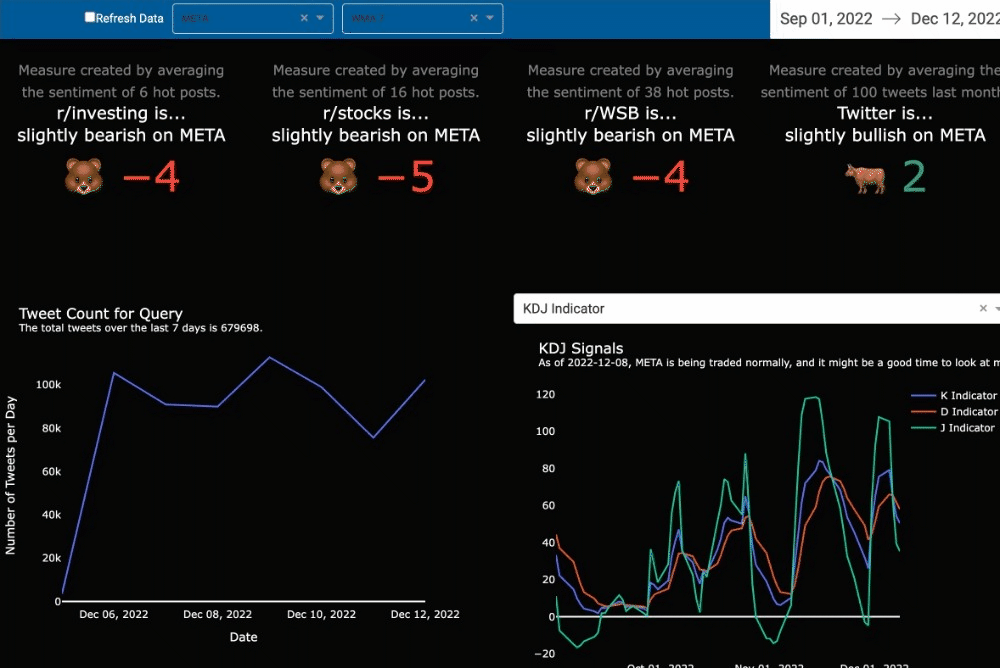
Task: Expand the WMA 7 dropdown arrow
Action: click(490, 18)
